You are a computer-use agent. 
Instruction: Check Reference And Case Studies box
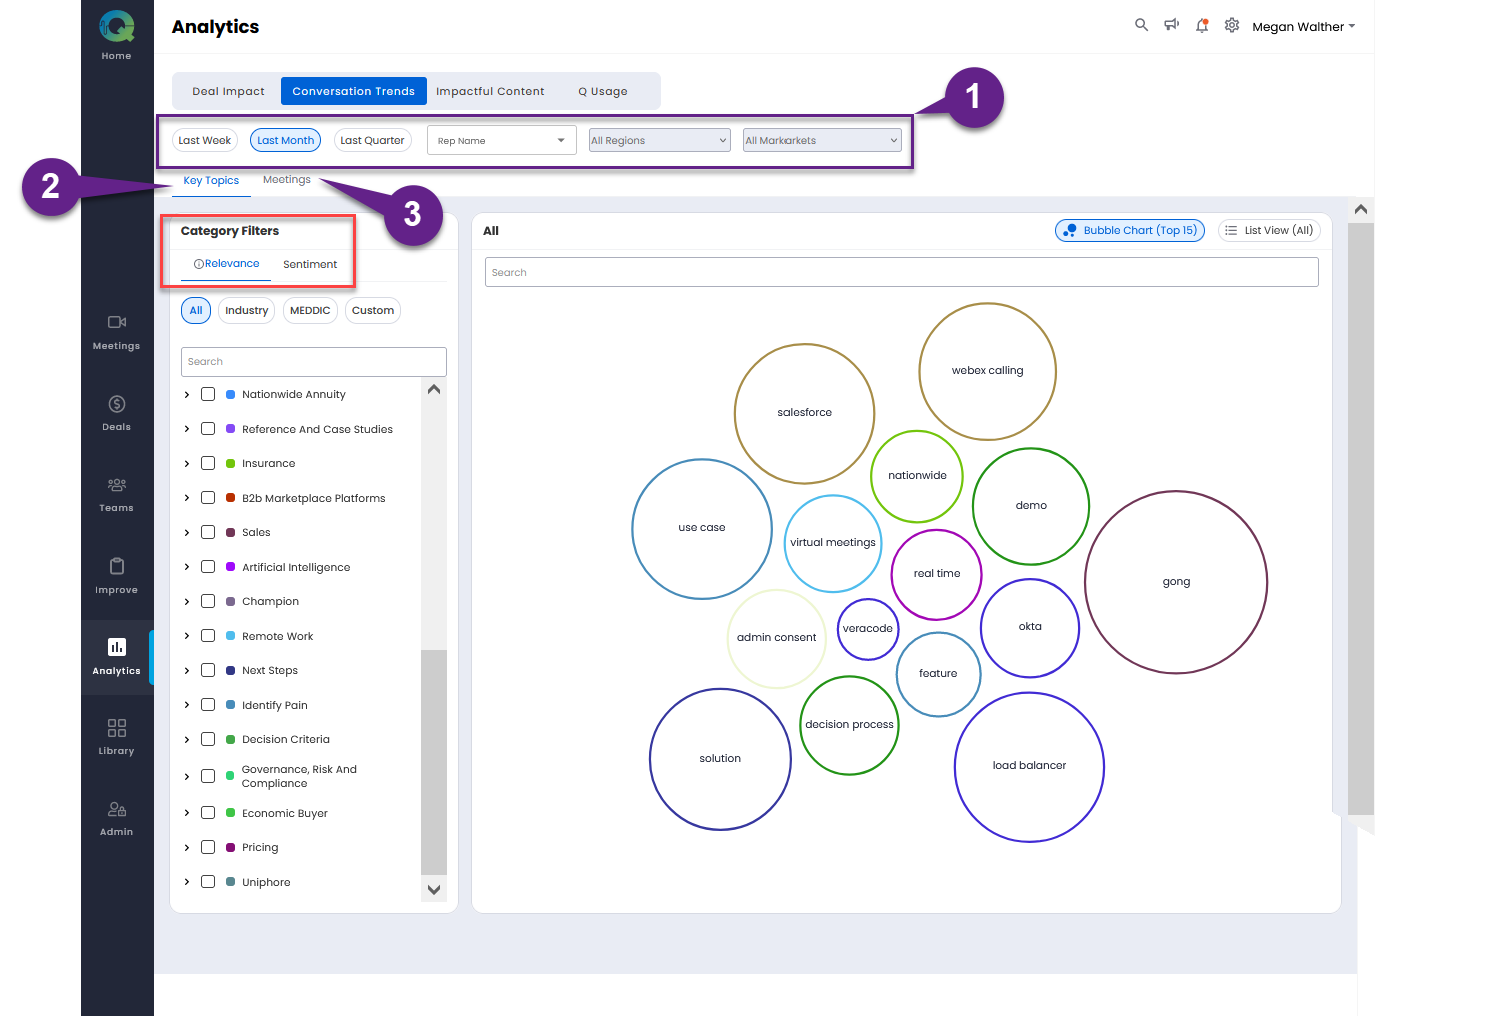[208, 429]
